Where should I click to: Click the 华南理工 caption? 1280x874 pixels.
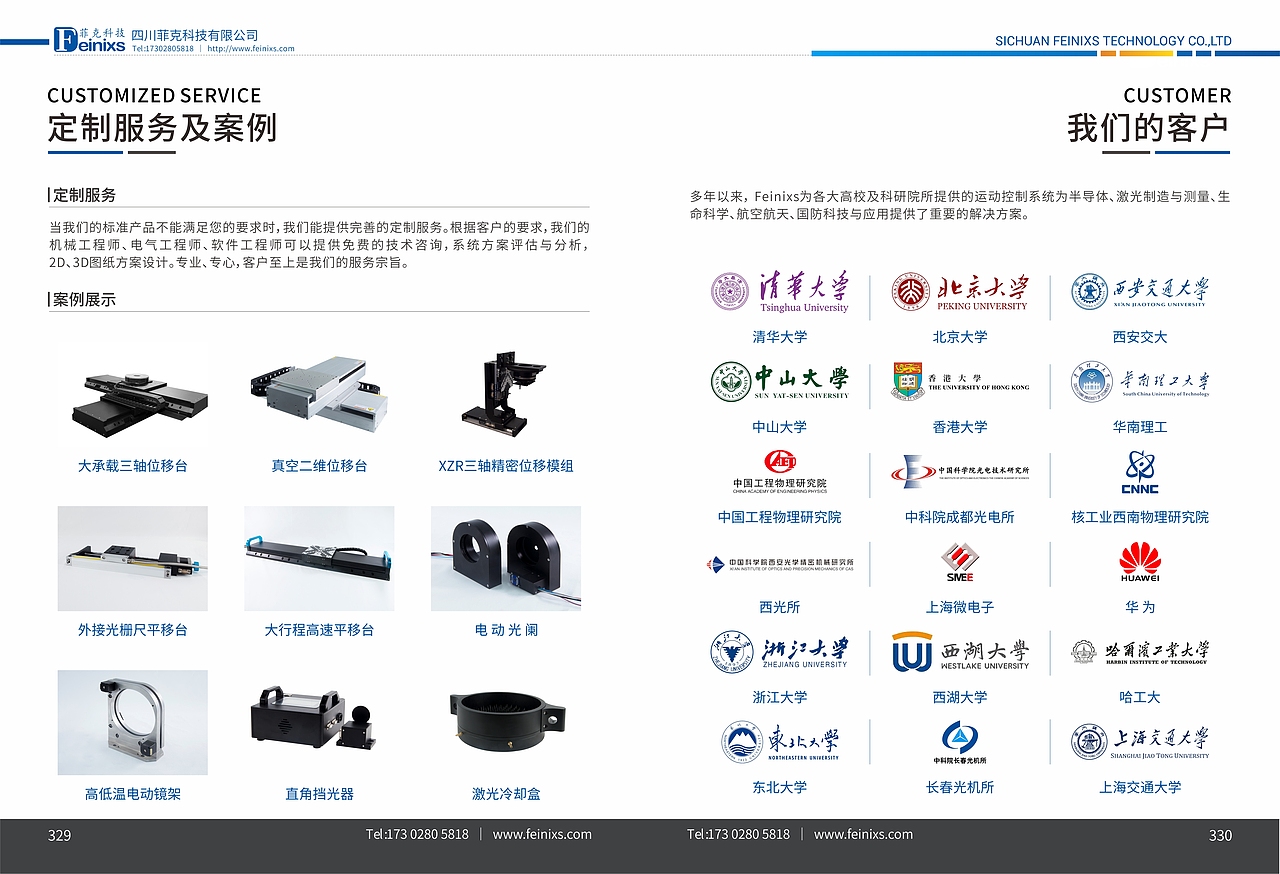point(1140,427)
